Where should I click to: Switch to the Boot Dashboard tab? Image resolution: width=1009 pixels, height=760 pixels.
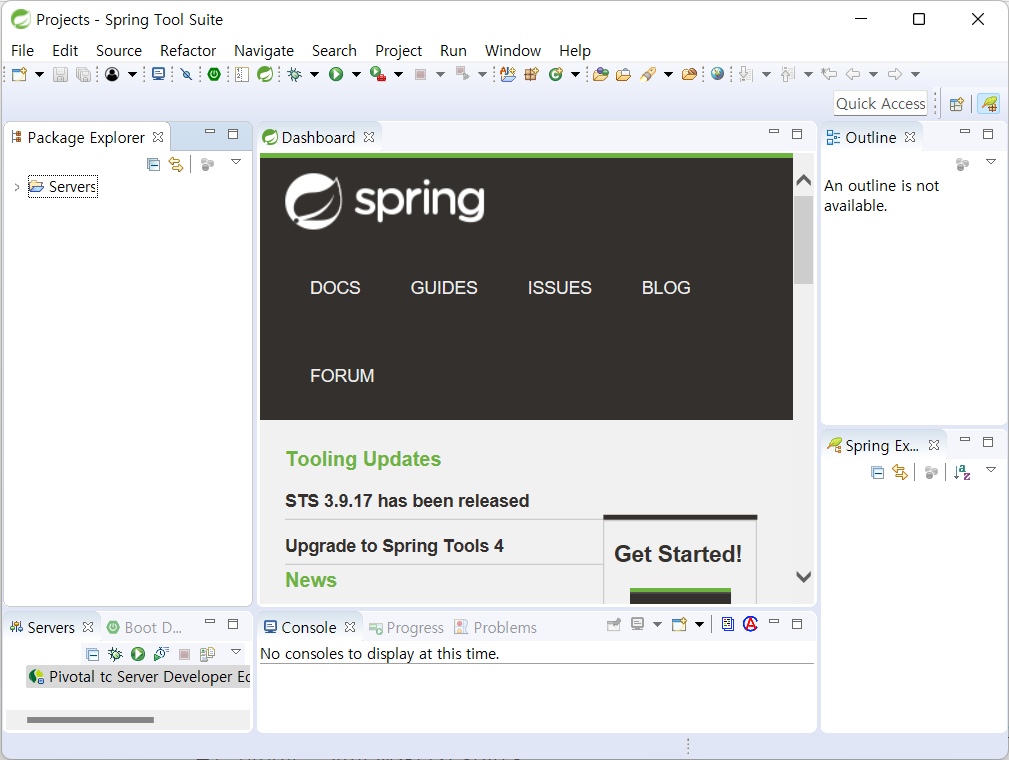coord(145,627)
